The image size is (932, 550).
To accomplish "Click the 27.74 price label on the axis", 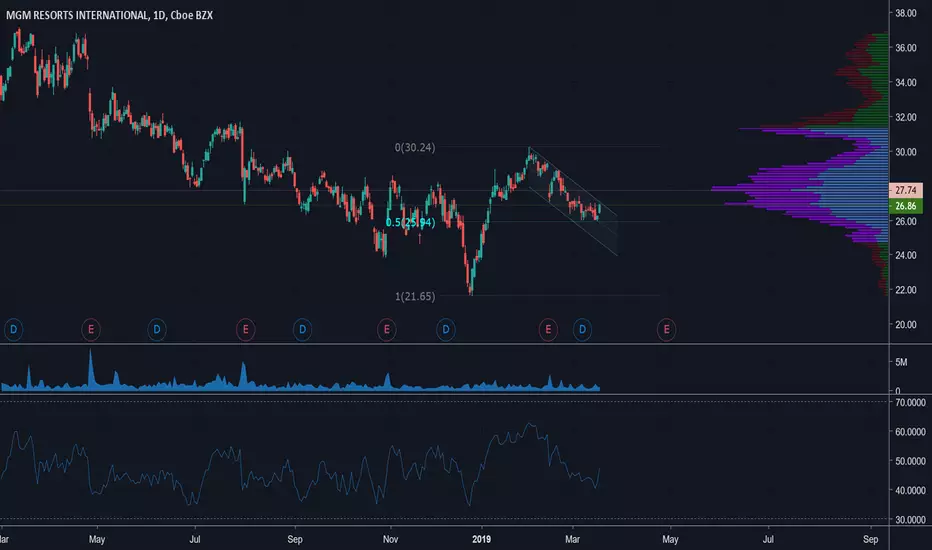I will (x=905, y=190).
